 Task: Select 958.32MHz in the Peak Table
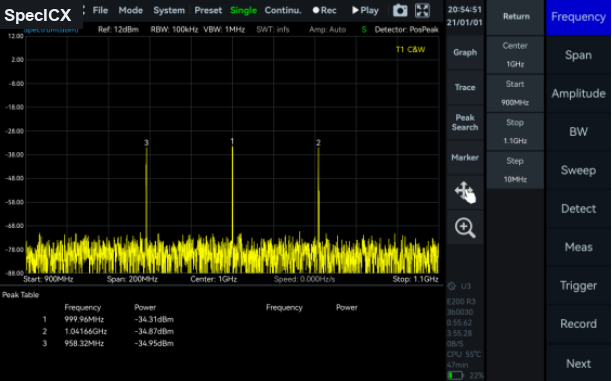click(x=84, y=344)
